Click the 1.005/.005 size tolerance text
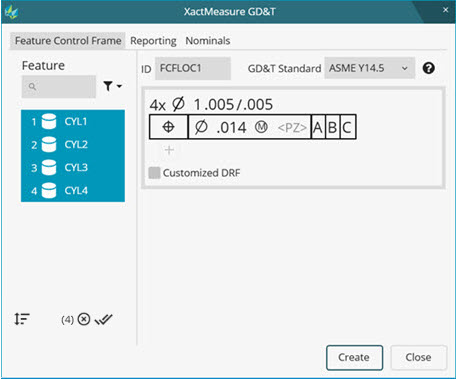The height and width of the screenshot is (379, 456). point(233,105)
